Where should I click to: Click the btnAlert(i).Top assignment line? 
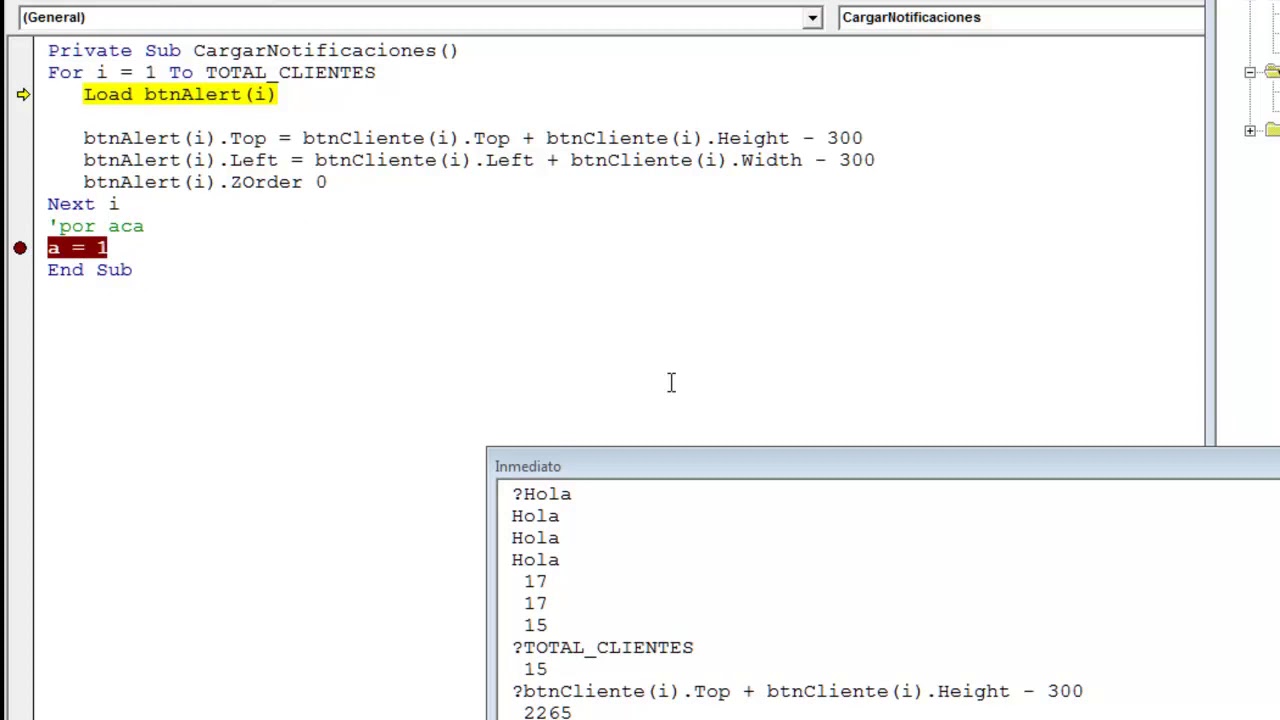(472, 138)
